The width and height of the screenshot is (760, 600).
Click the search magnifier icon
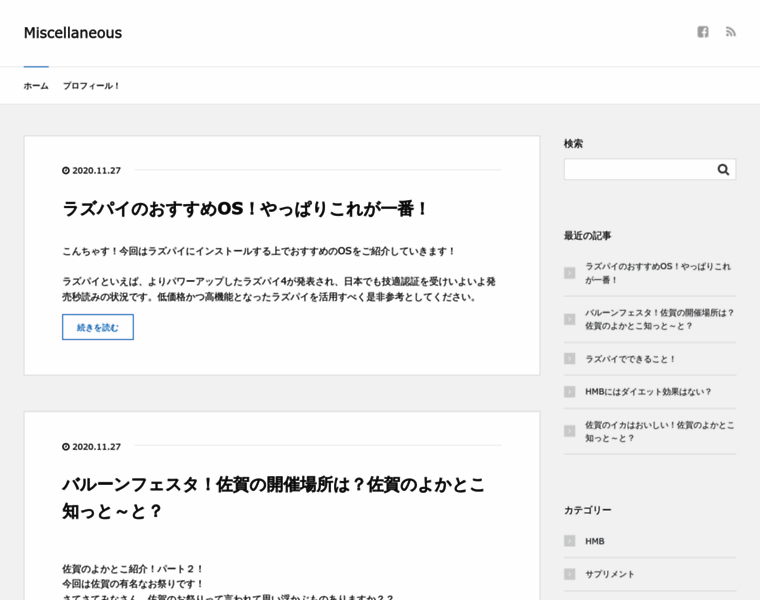click(x=723, y=170)
